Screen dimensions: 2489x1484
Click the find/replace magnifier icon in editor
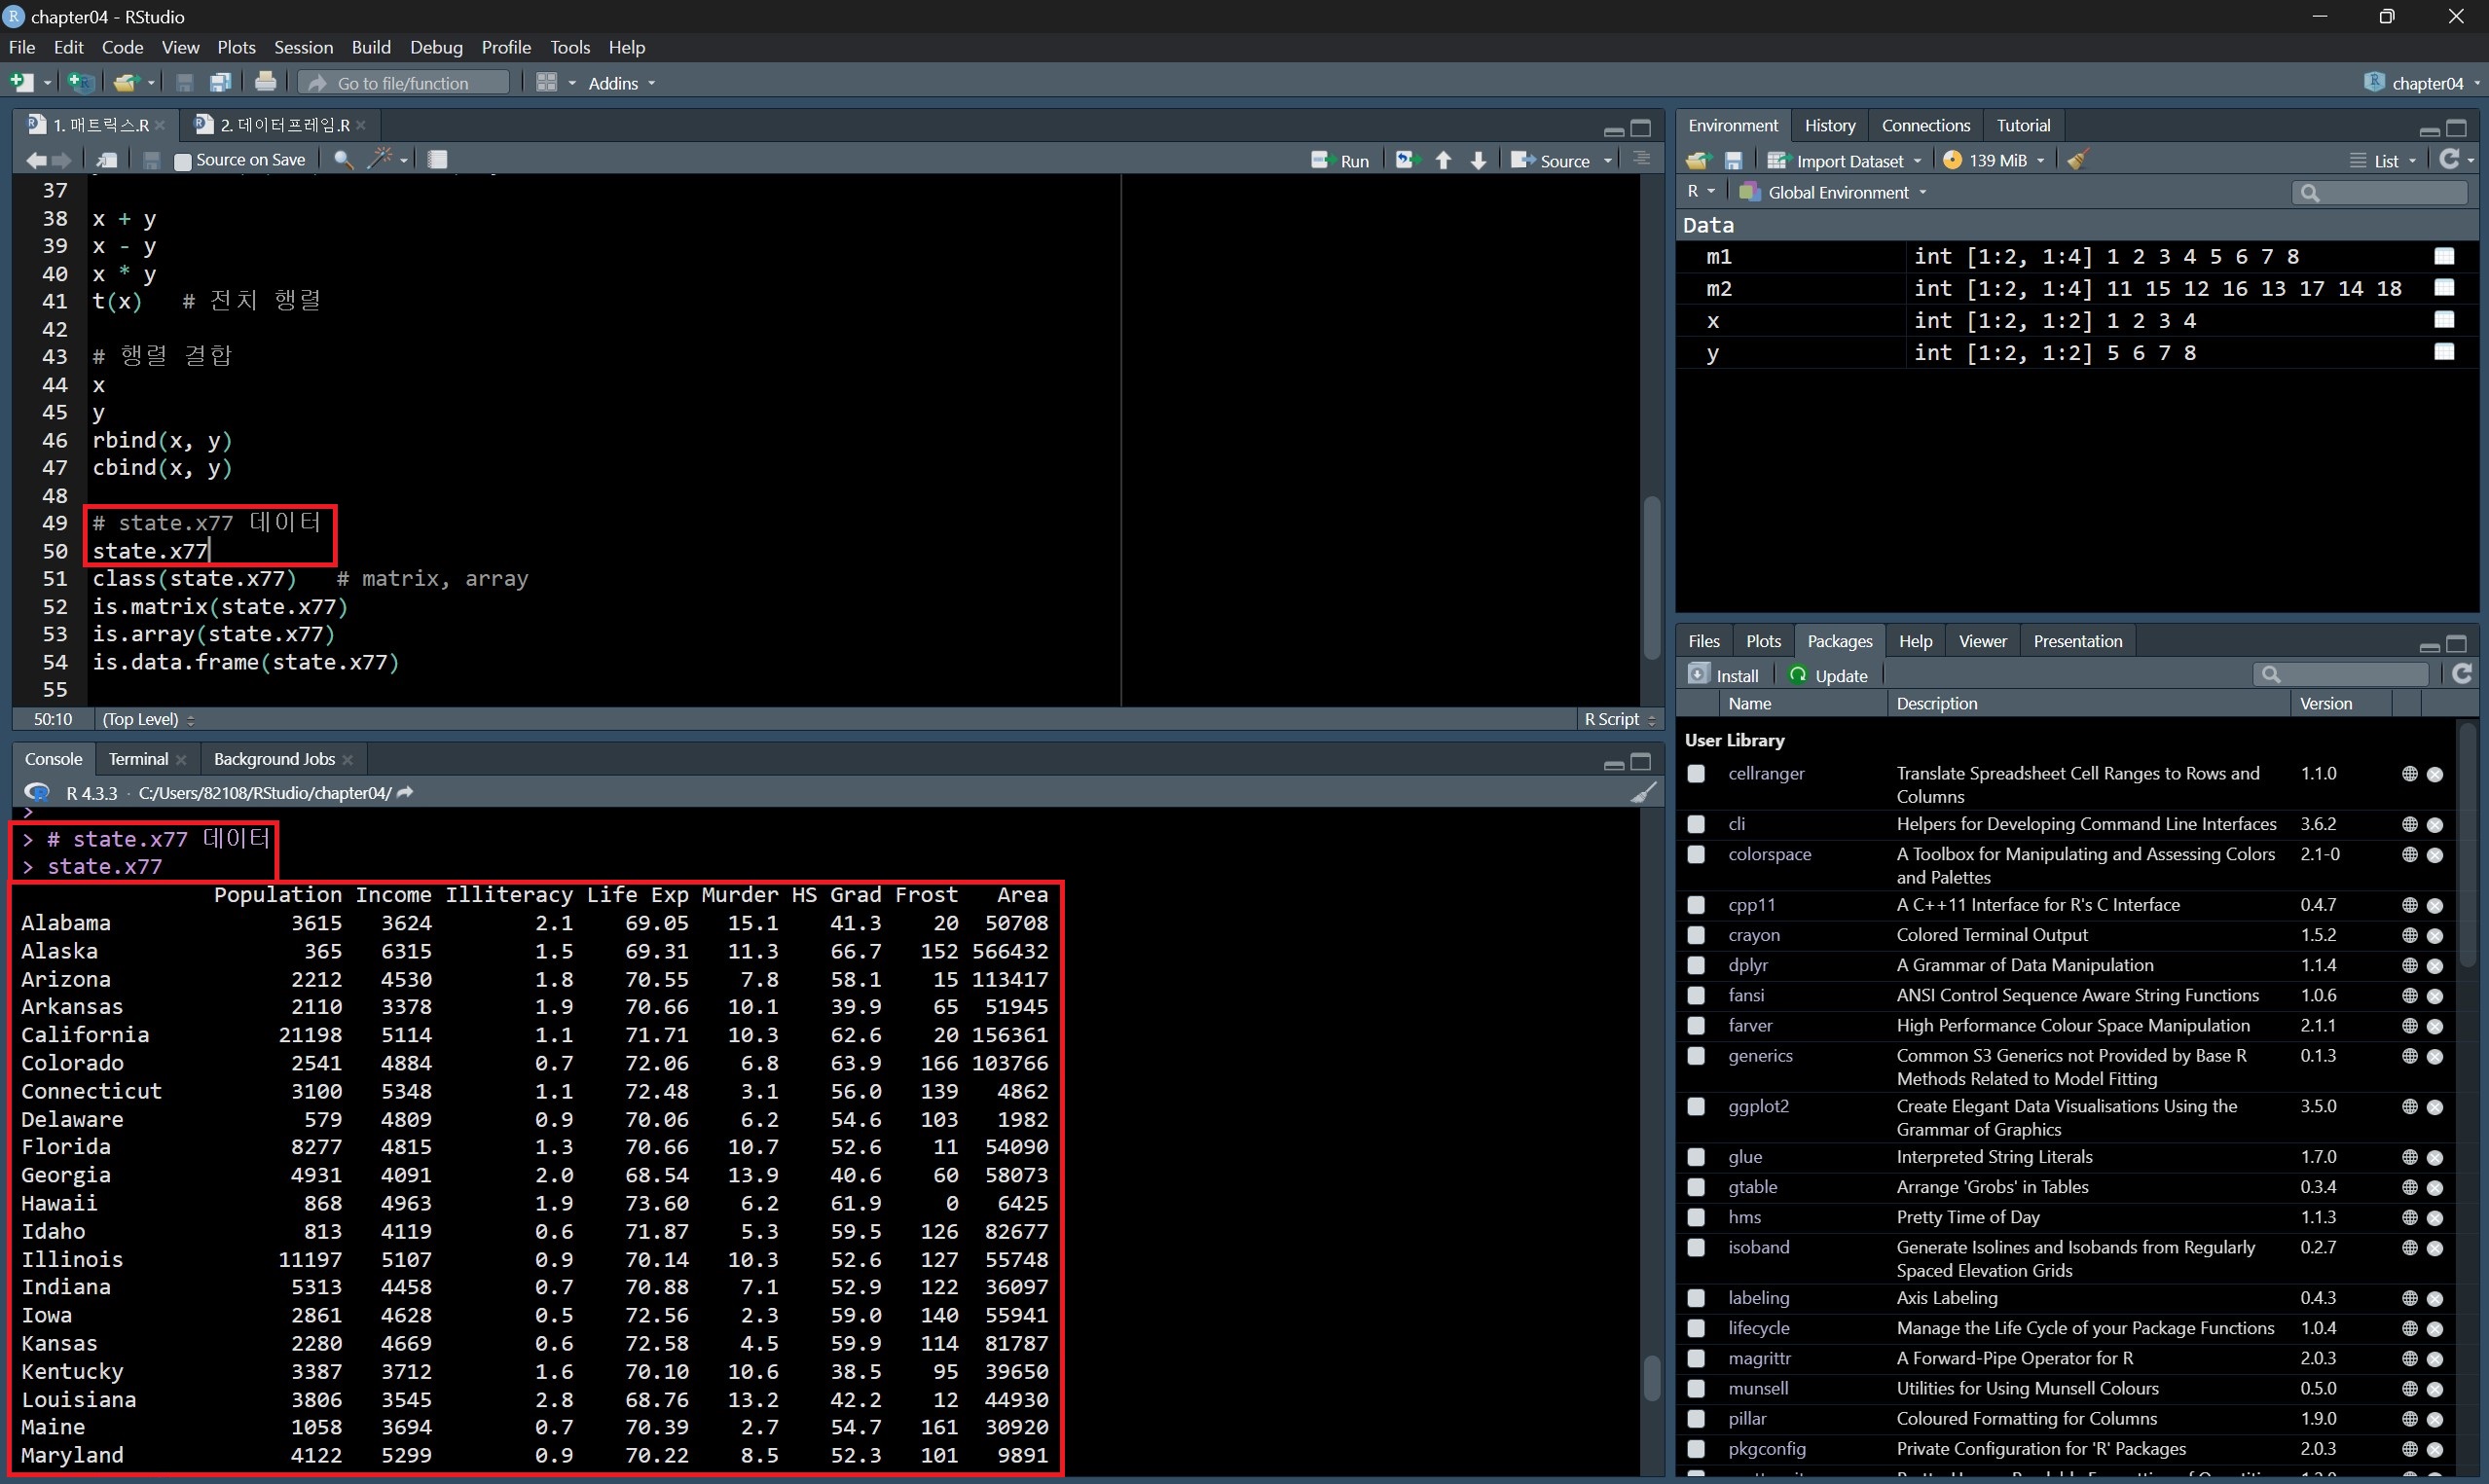tap(343, 160)
